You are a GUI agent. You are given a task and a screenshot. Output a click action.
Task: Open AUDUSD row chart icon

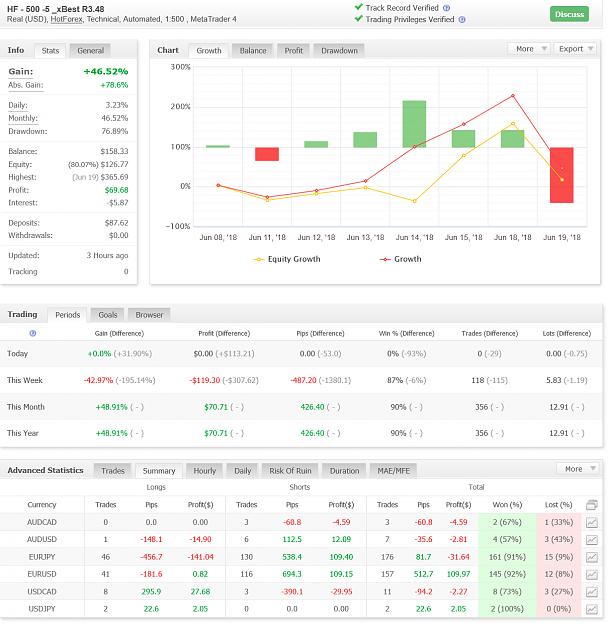point(591,540)
